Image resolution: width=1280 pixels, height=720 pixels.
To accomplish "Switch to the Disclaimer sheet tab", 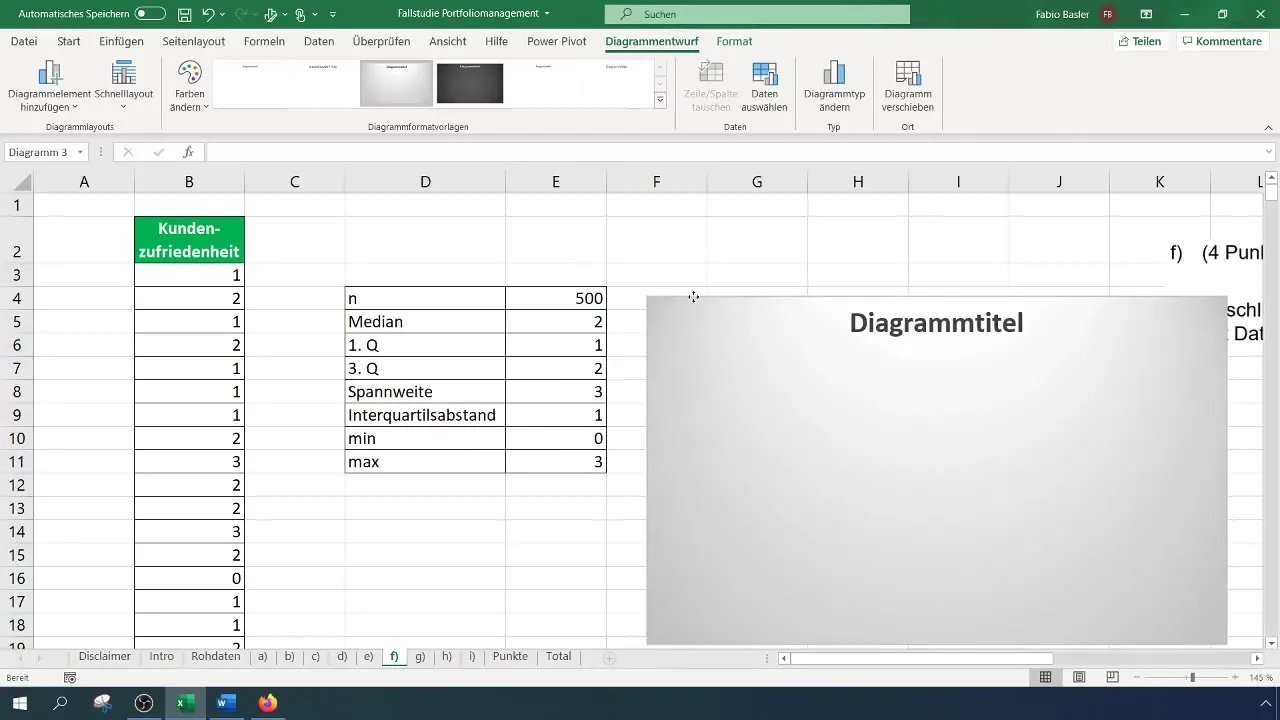I will [105, 657].
